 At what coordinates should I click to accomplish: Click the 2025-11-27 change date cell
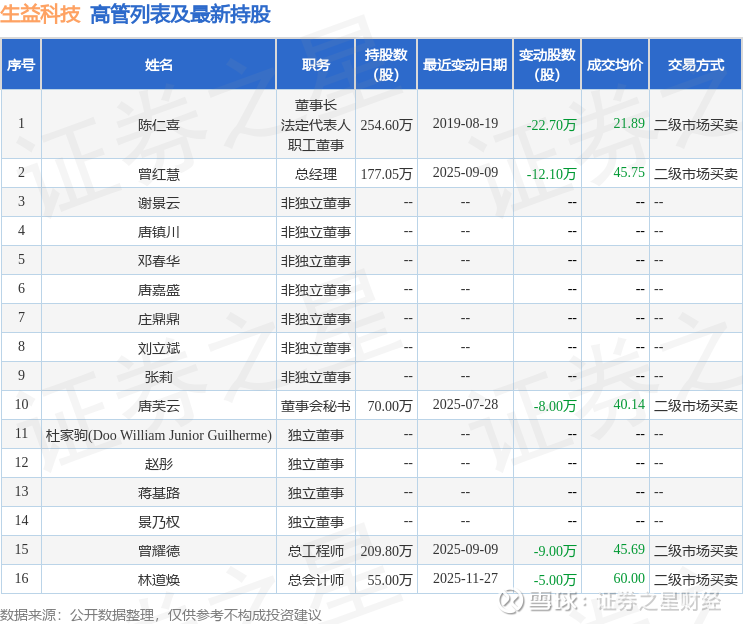click(465, 579)
